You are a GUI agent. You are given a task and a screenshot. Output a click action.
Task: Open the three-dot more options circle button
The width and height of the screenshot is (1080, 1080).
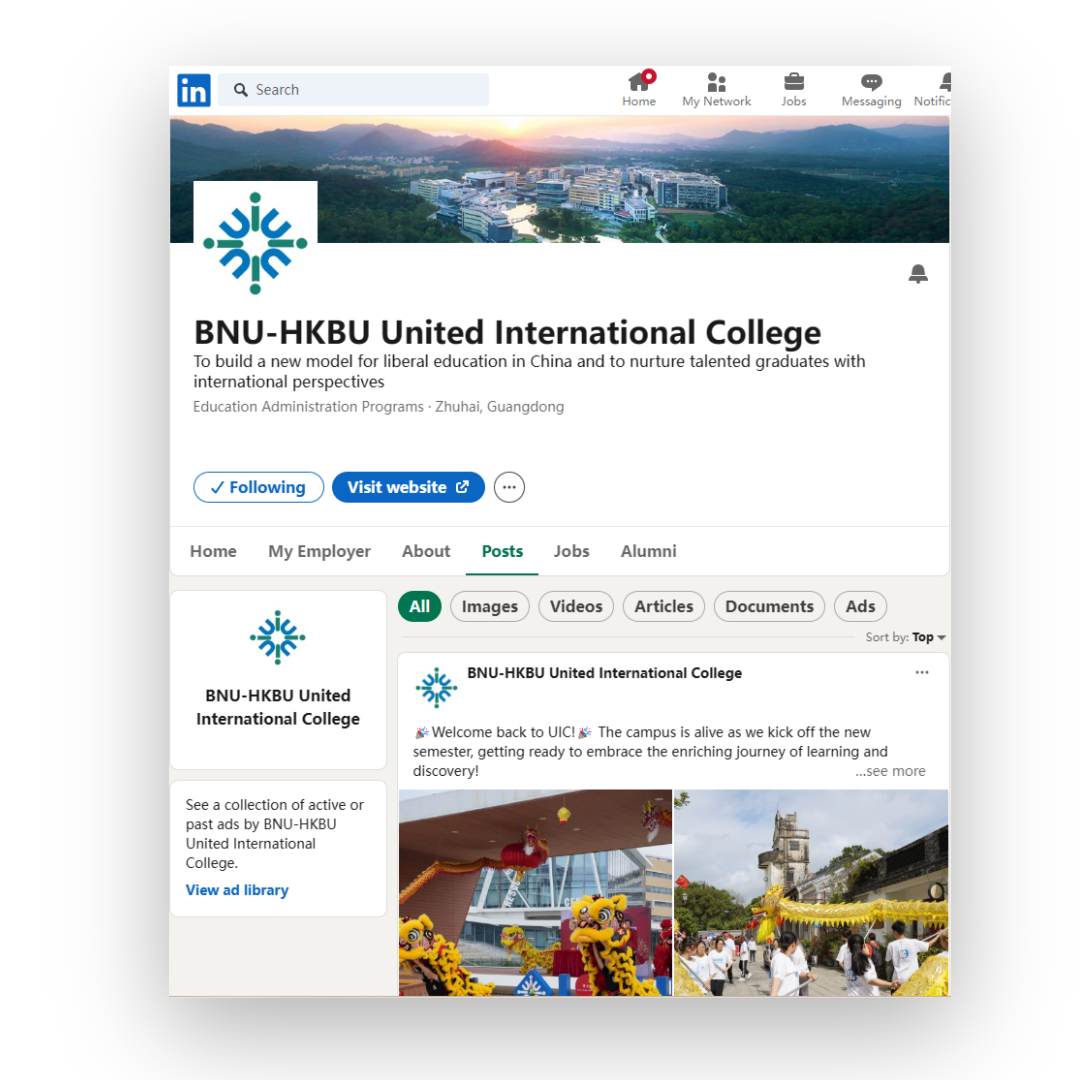point(509,487)
